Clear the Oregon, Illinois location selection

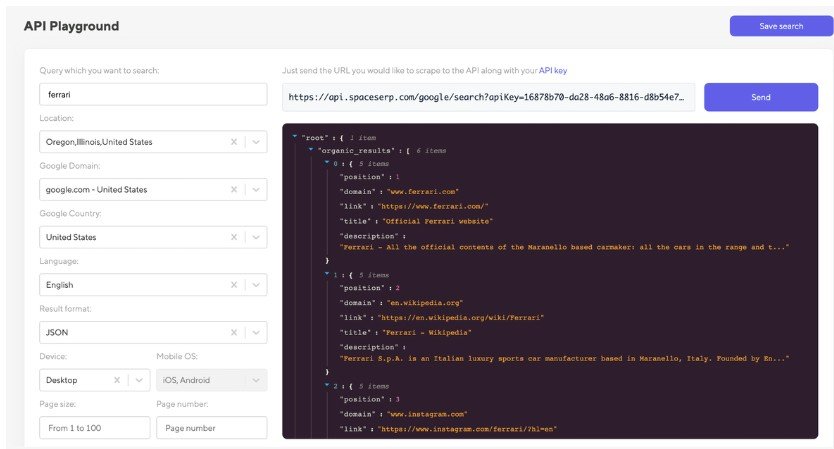coord(233,142)
